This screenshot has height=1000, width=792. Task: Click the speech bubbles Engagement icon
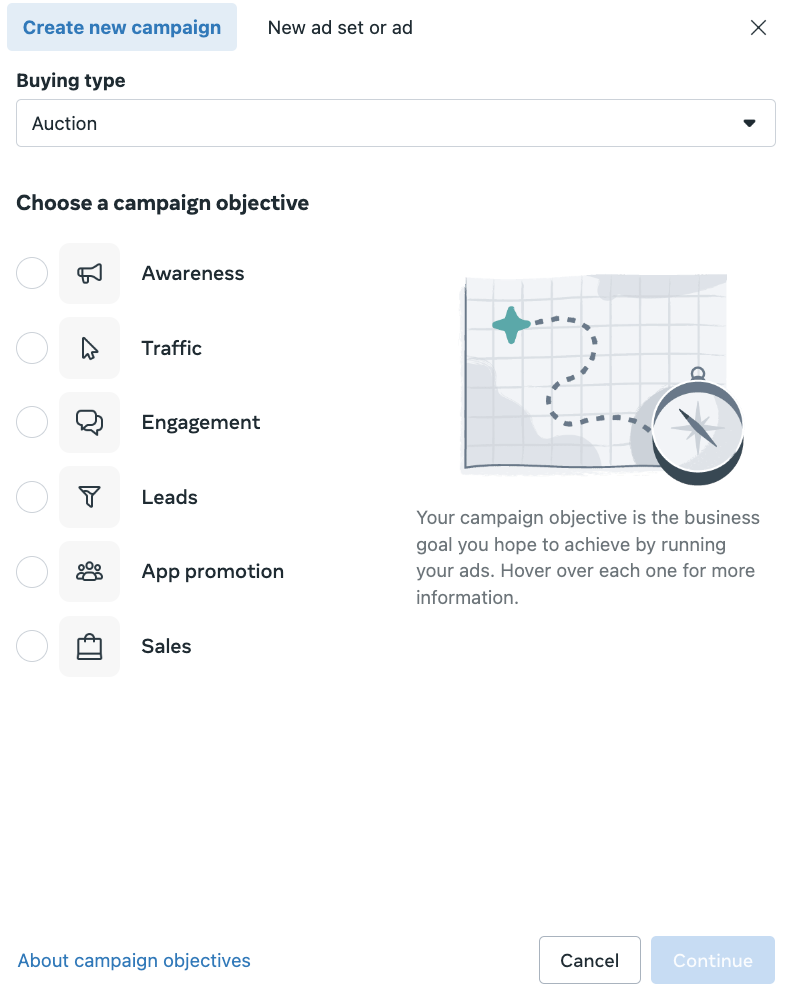[x=90, y=422]
